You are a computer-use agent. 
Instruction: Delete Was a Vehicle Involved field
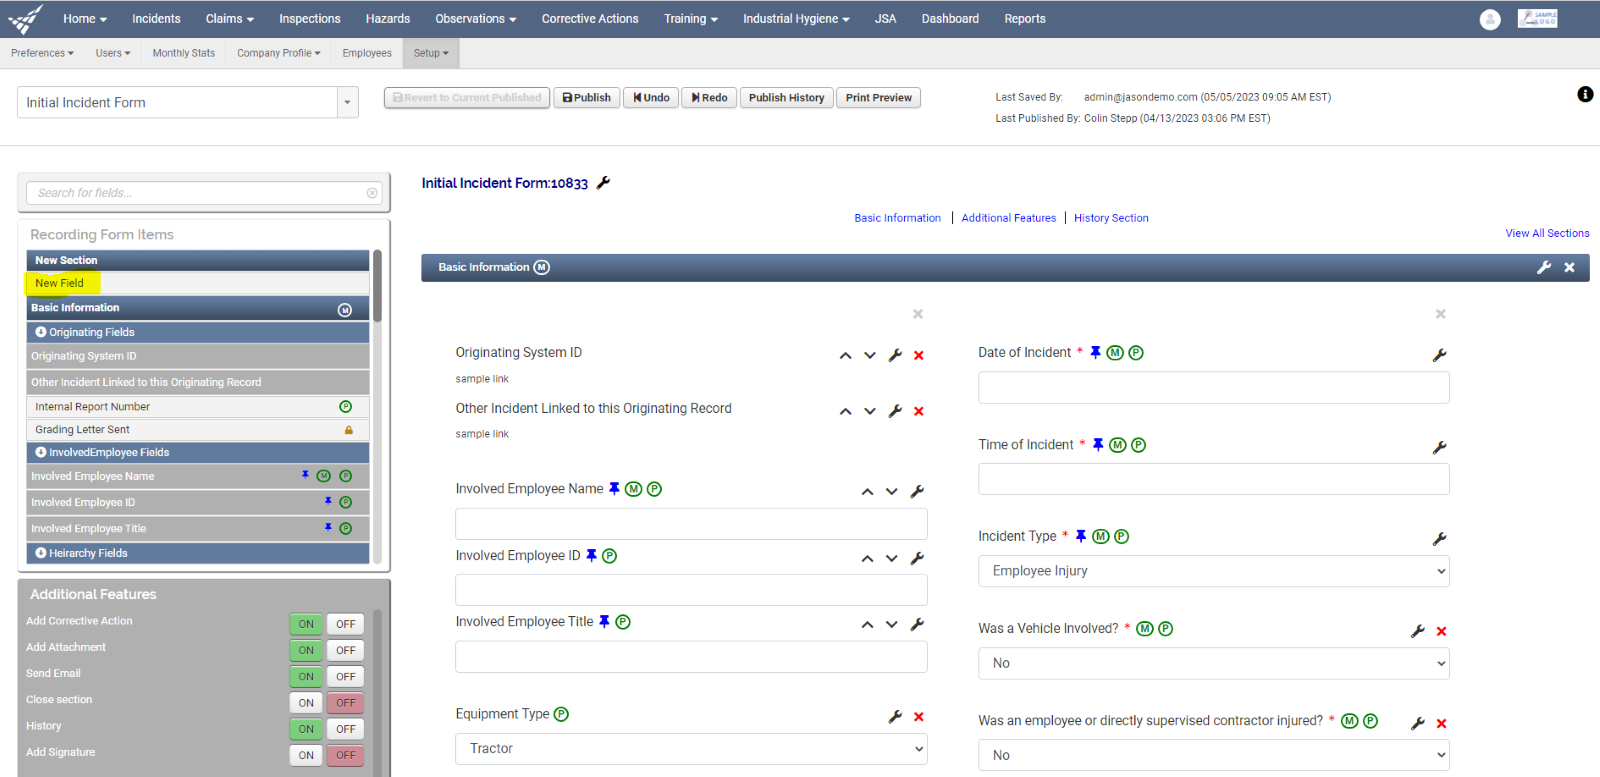coord(1442,631)
